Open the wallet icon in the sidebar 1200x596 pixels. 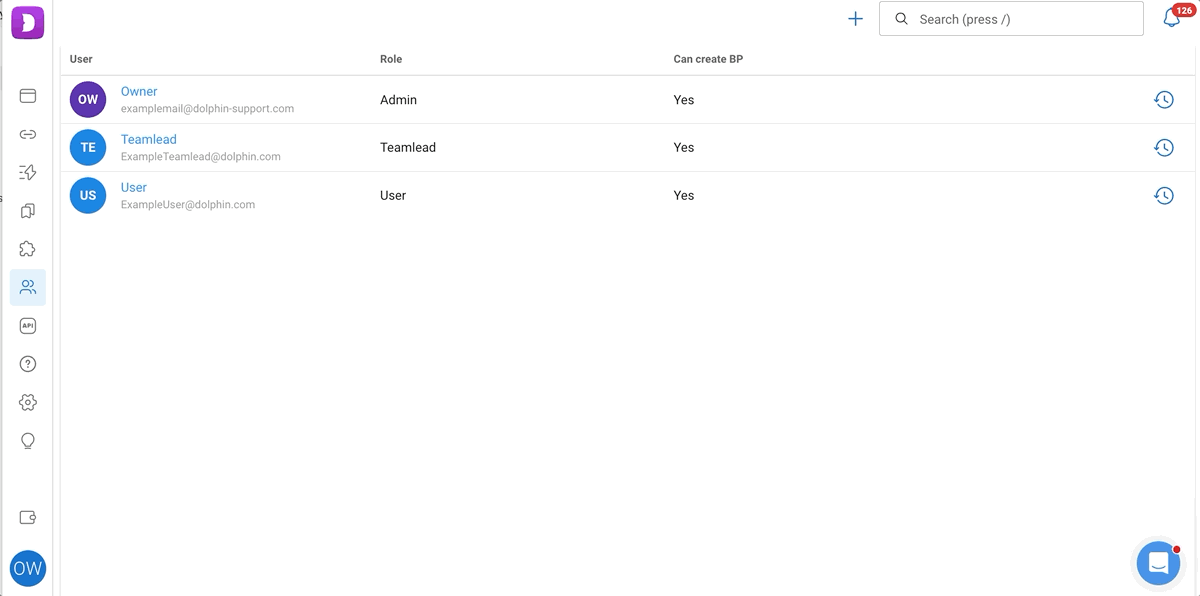click(x=28, y=518)
